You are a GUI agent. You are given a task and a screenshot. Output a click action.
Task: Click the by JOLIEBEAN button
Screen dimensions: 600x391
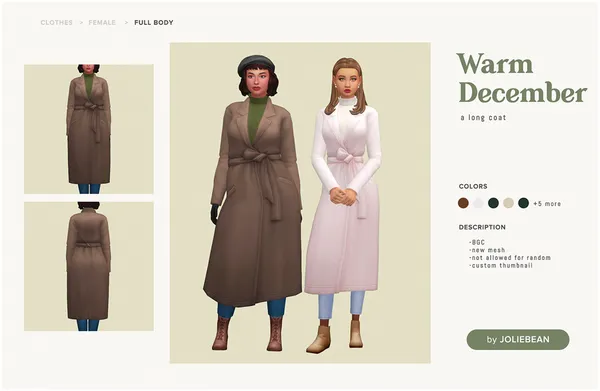pos(518,339)
